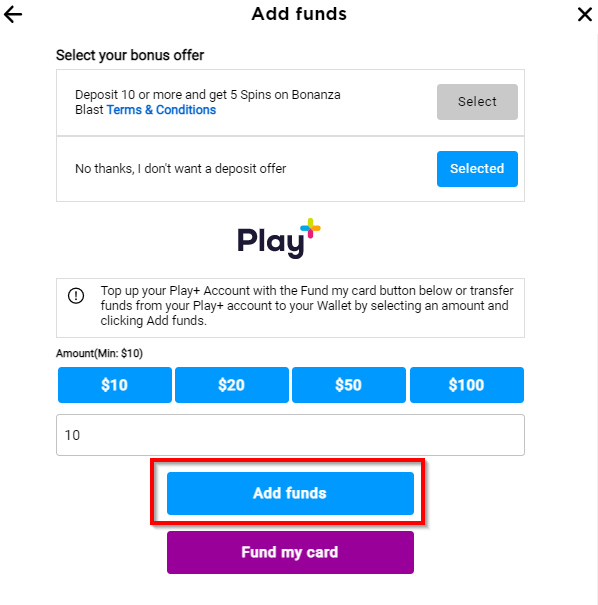Click the exclamation info icon

pyautogui.click(x=76, y=296)
